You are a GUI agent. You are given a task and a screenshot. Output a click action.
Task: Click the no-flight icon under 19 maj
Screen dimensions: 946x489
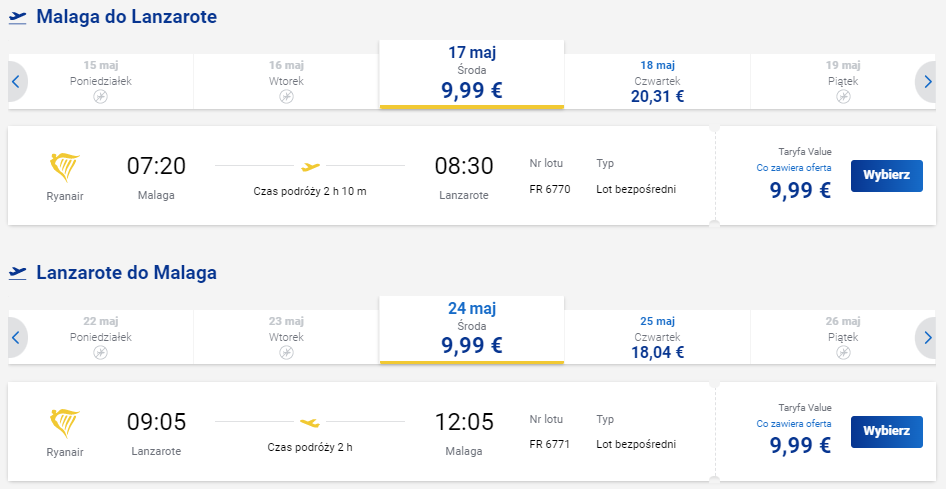pyautogui.click(x=843, y=96)
